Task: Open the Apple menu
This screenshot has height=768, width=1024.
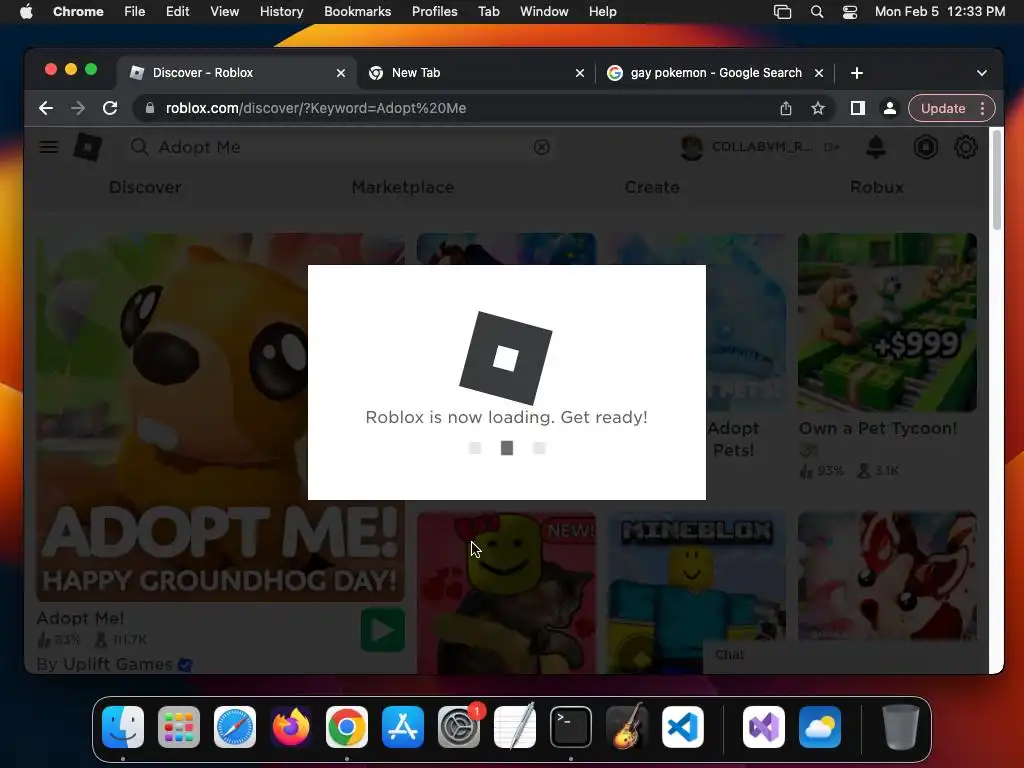Action: (x=26, y=12)
